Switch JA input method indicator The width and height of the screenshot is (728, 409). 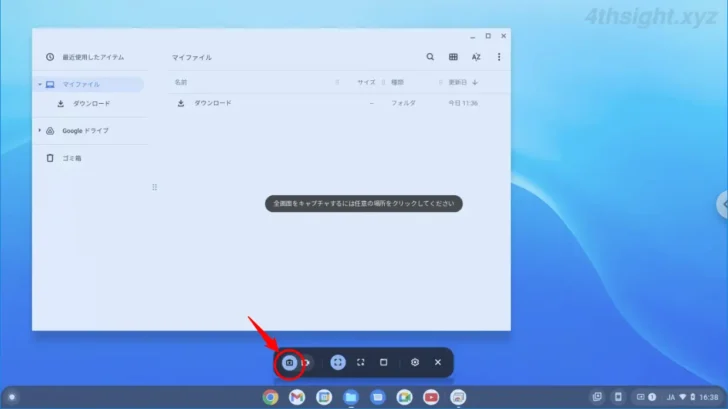[671, 397]
